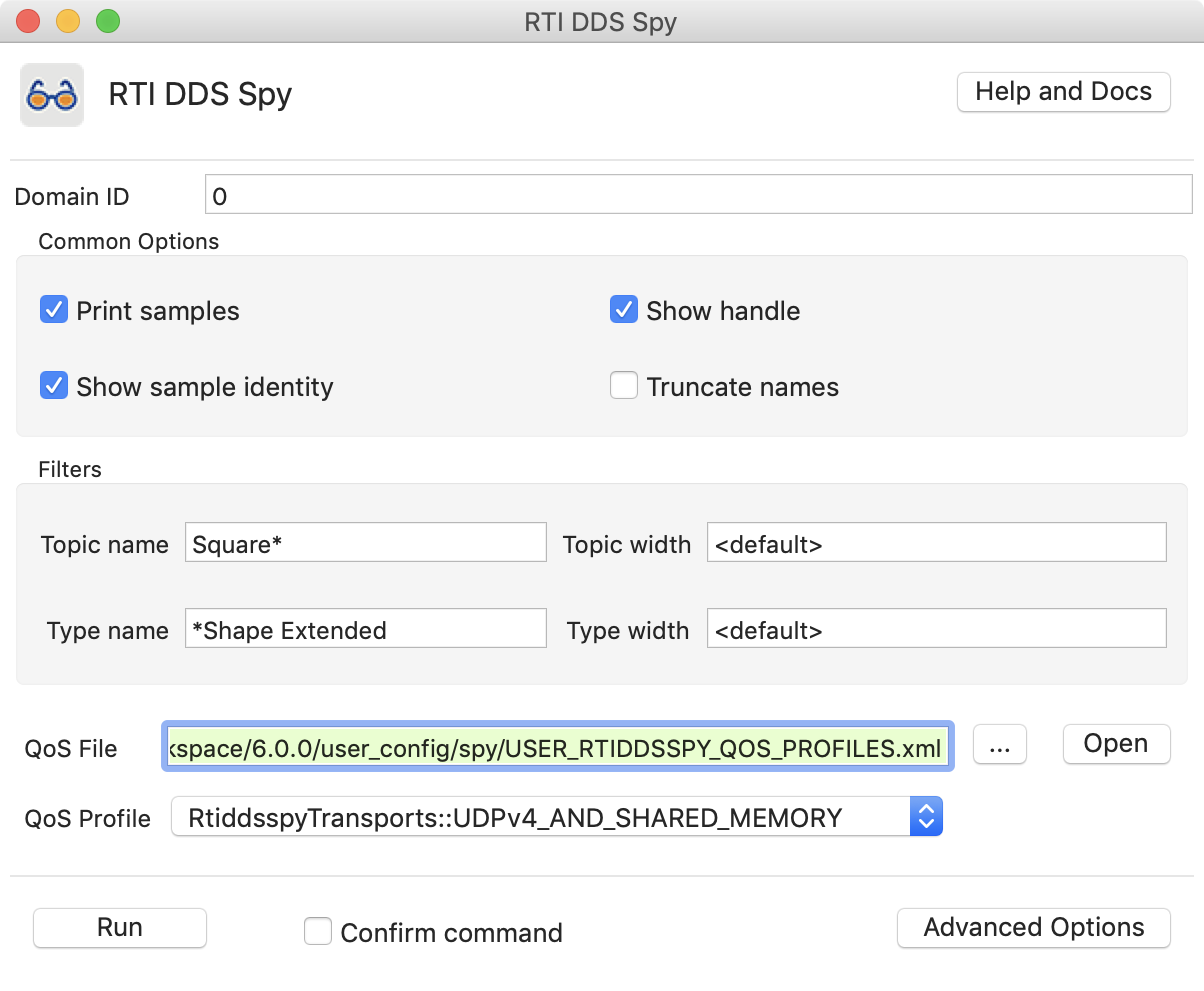Click the Domain ID label
This screenshot has width=1204, height=991.
(72, 196)
